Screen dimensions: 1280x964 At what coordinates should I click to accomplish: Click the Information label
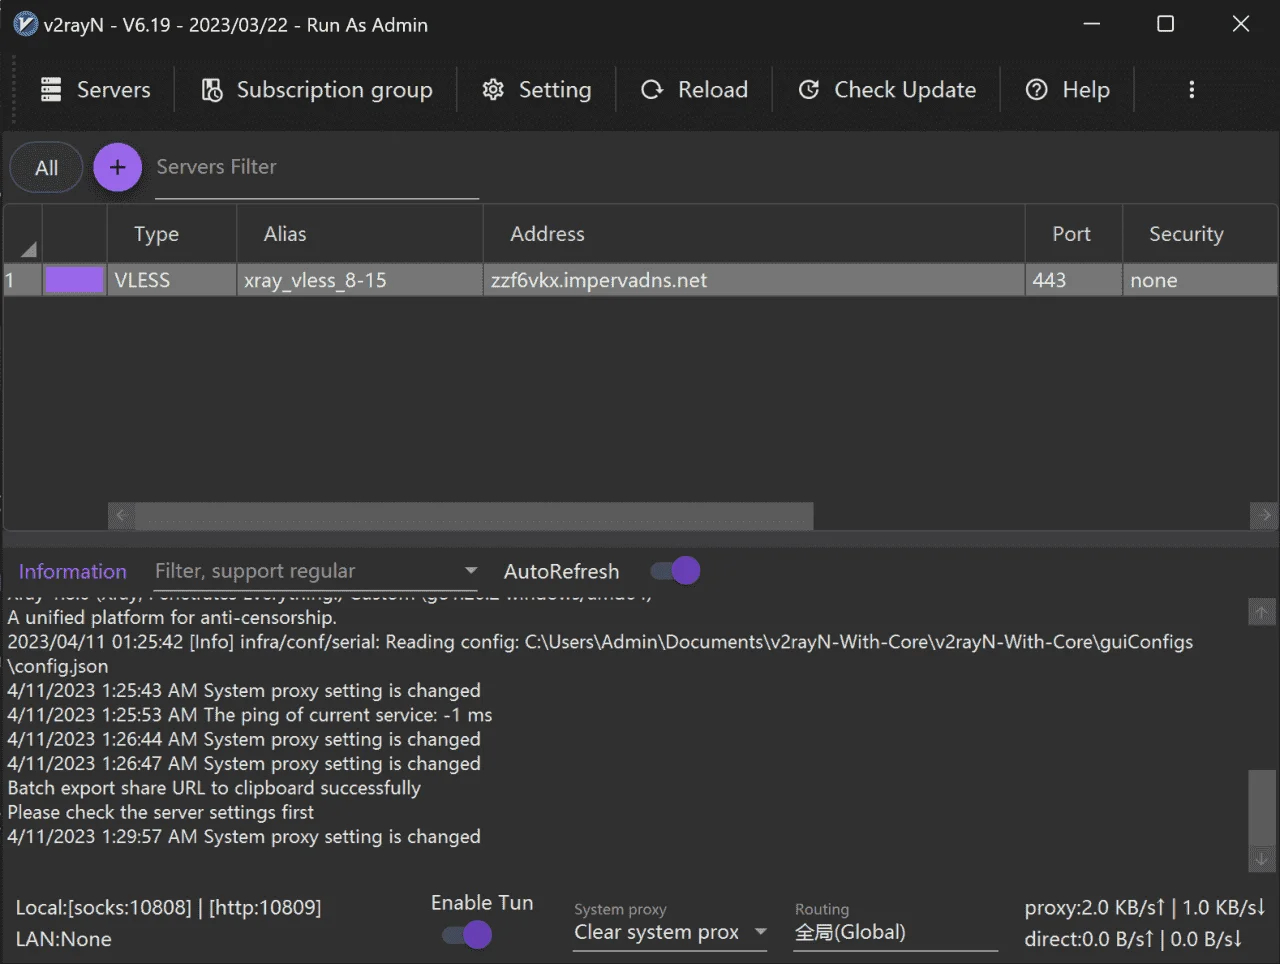click(72, 572)
